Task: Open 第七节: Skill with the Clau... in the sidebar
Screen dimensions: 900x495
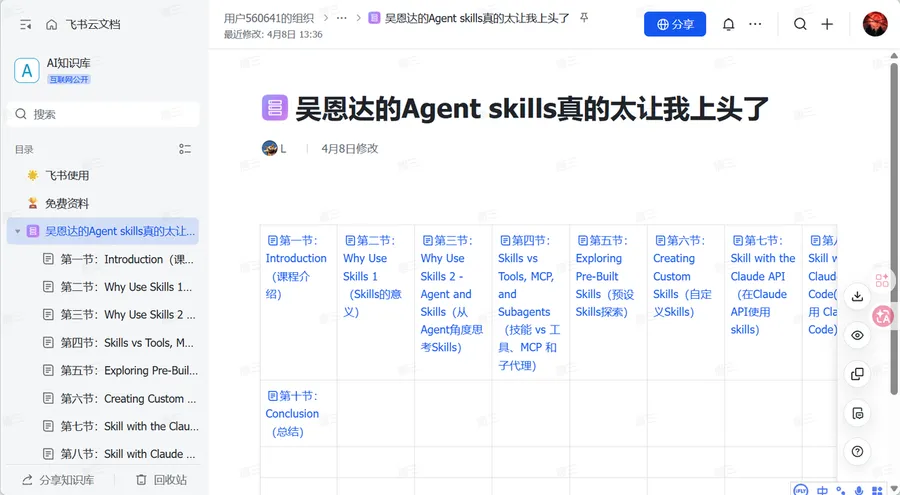Action: [130, 426]
